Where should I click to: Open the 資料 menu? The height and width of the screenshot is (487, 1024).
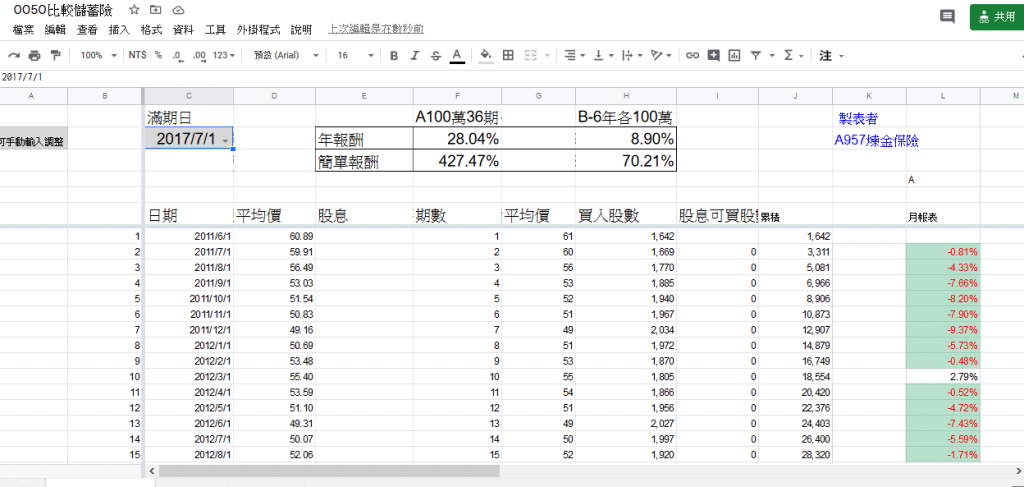(x=183, y=30)
